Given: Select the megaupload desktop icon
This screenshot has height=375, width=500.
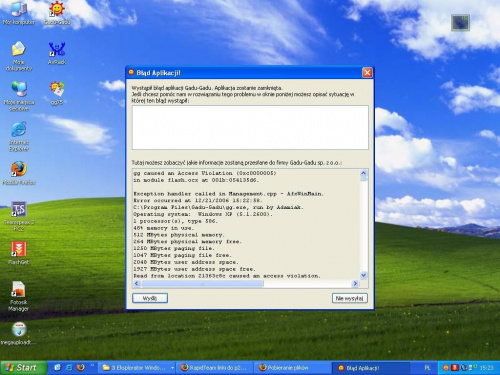Looking at the screenshot, I should 19,333.
